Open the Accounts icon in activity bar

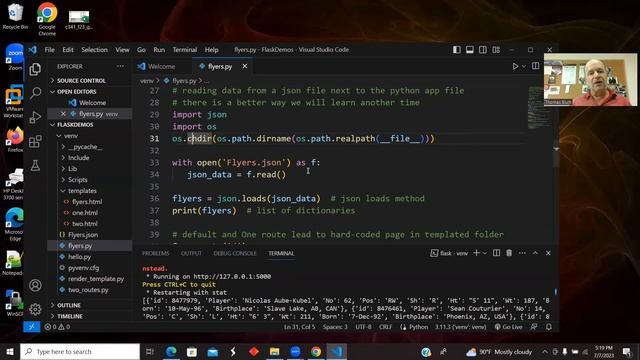click(35, 285)
